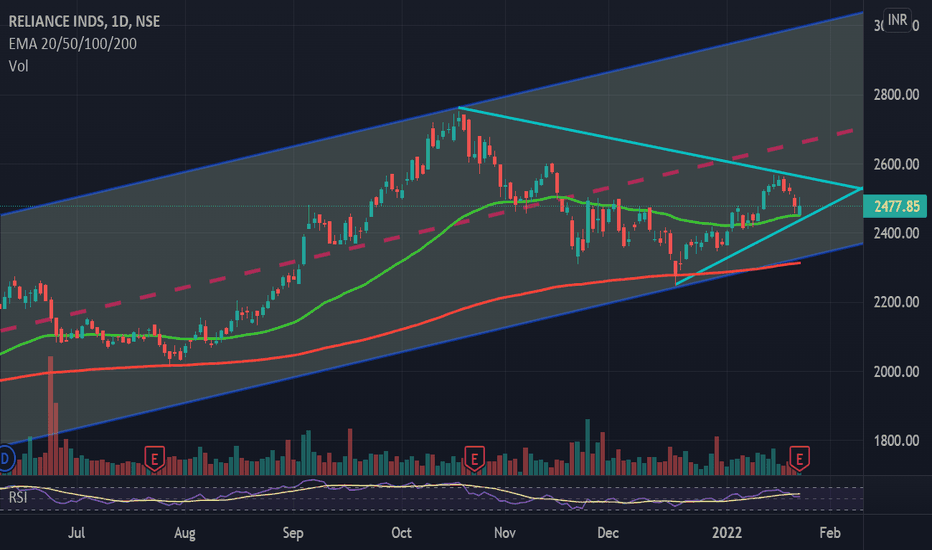Click the Dec label on time axis
The height and width of the screenshot is (550, 932).
[x=608, y=532]
